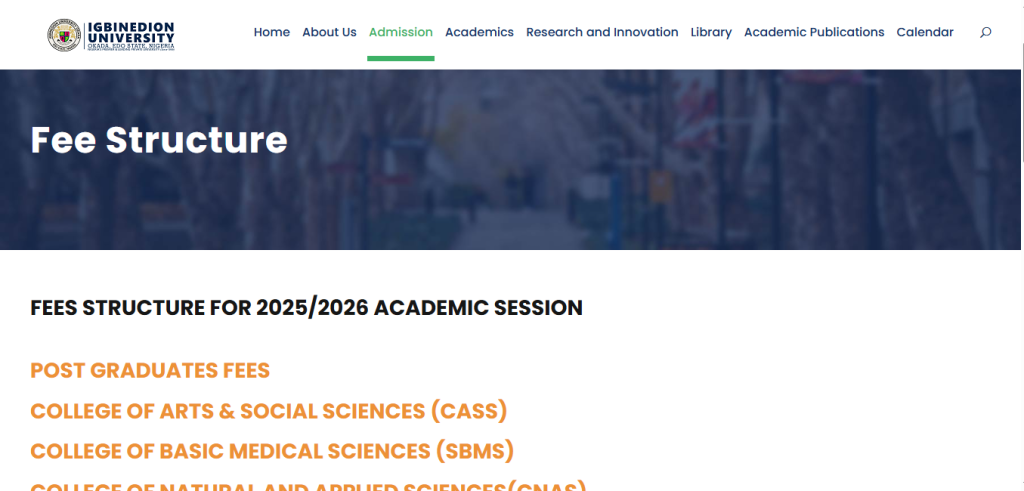Click the blurred campus banner image
This screenshot has height=491, width=1024.
[650, 160]
